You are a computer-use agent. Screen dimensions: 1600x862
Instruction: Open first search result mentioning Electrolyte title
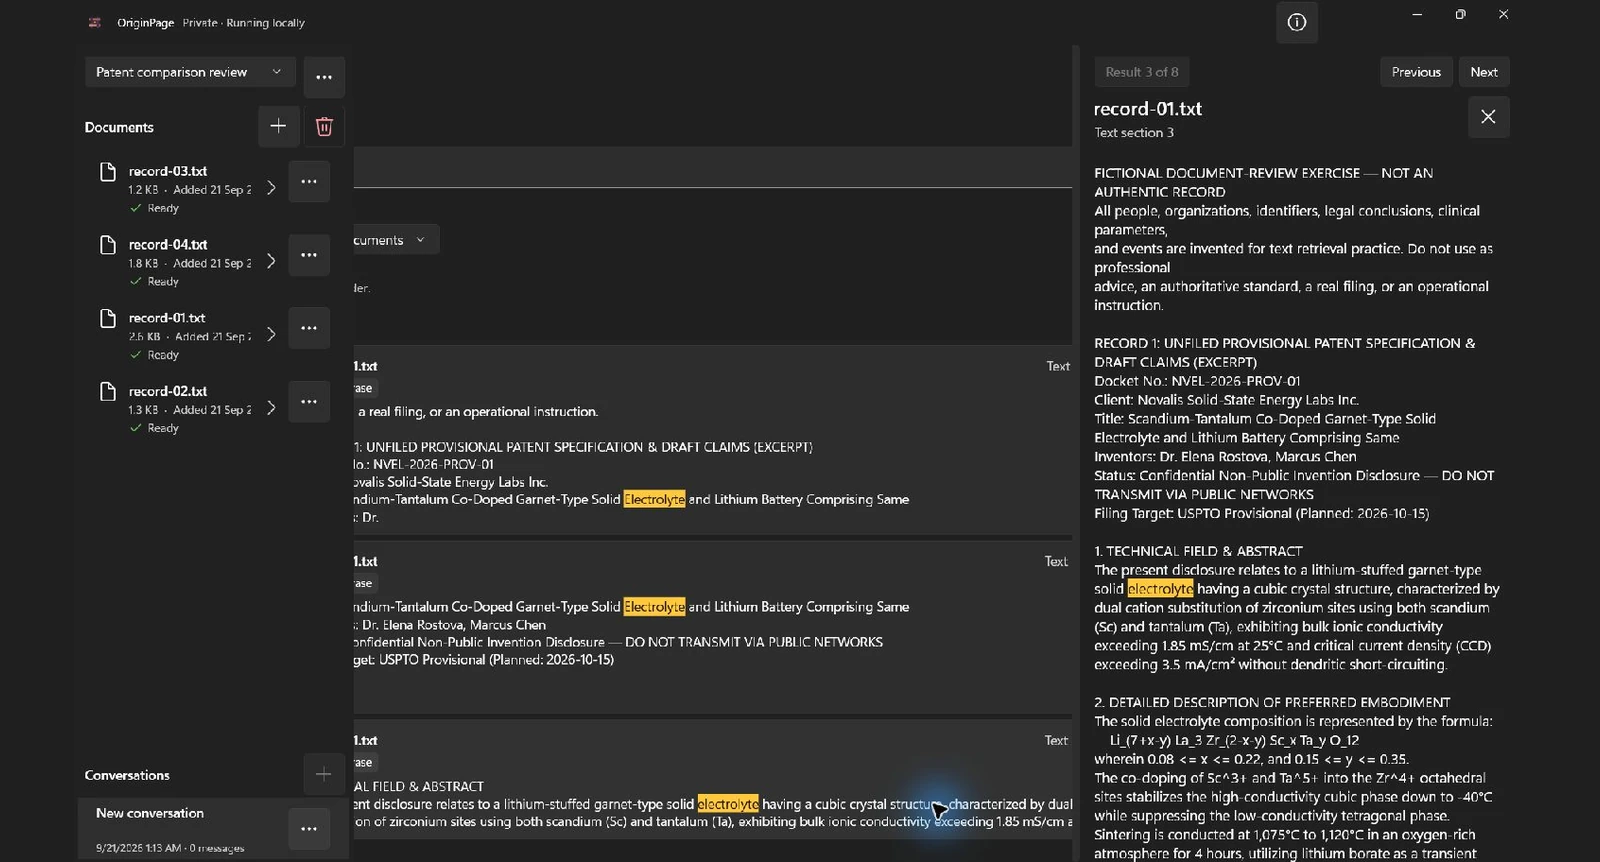713,440
